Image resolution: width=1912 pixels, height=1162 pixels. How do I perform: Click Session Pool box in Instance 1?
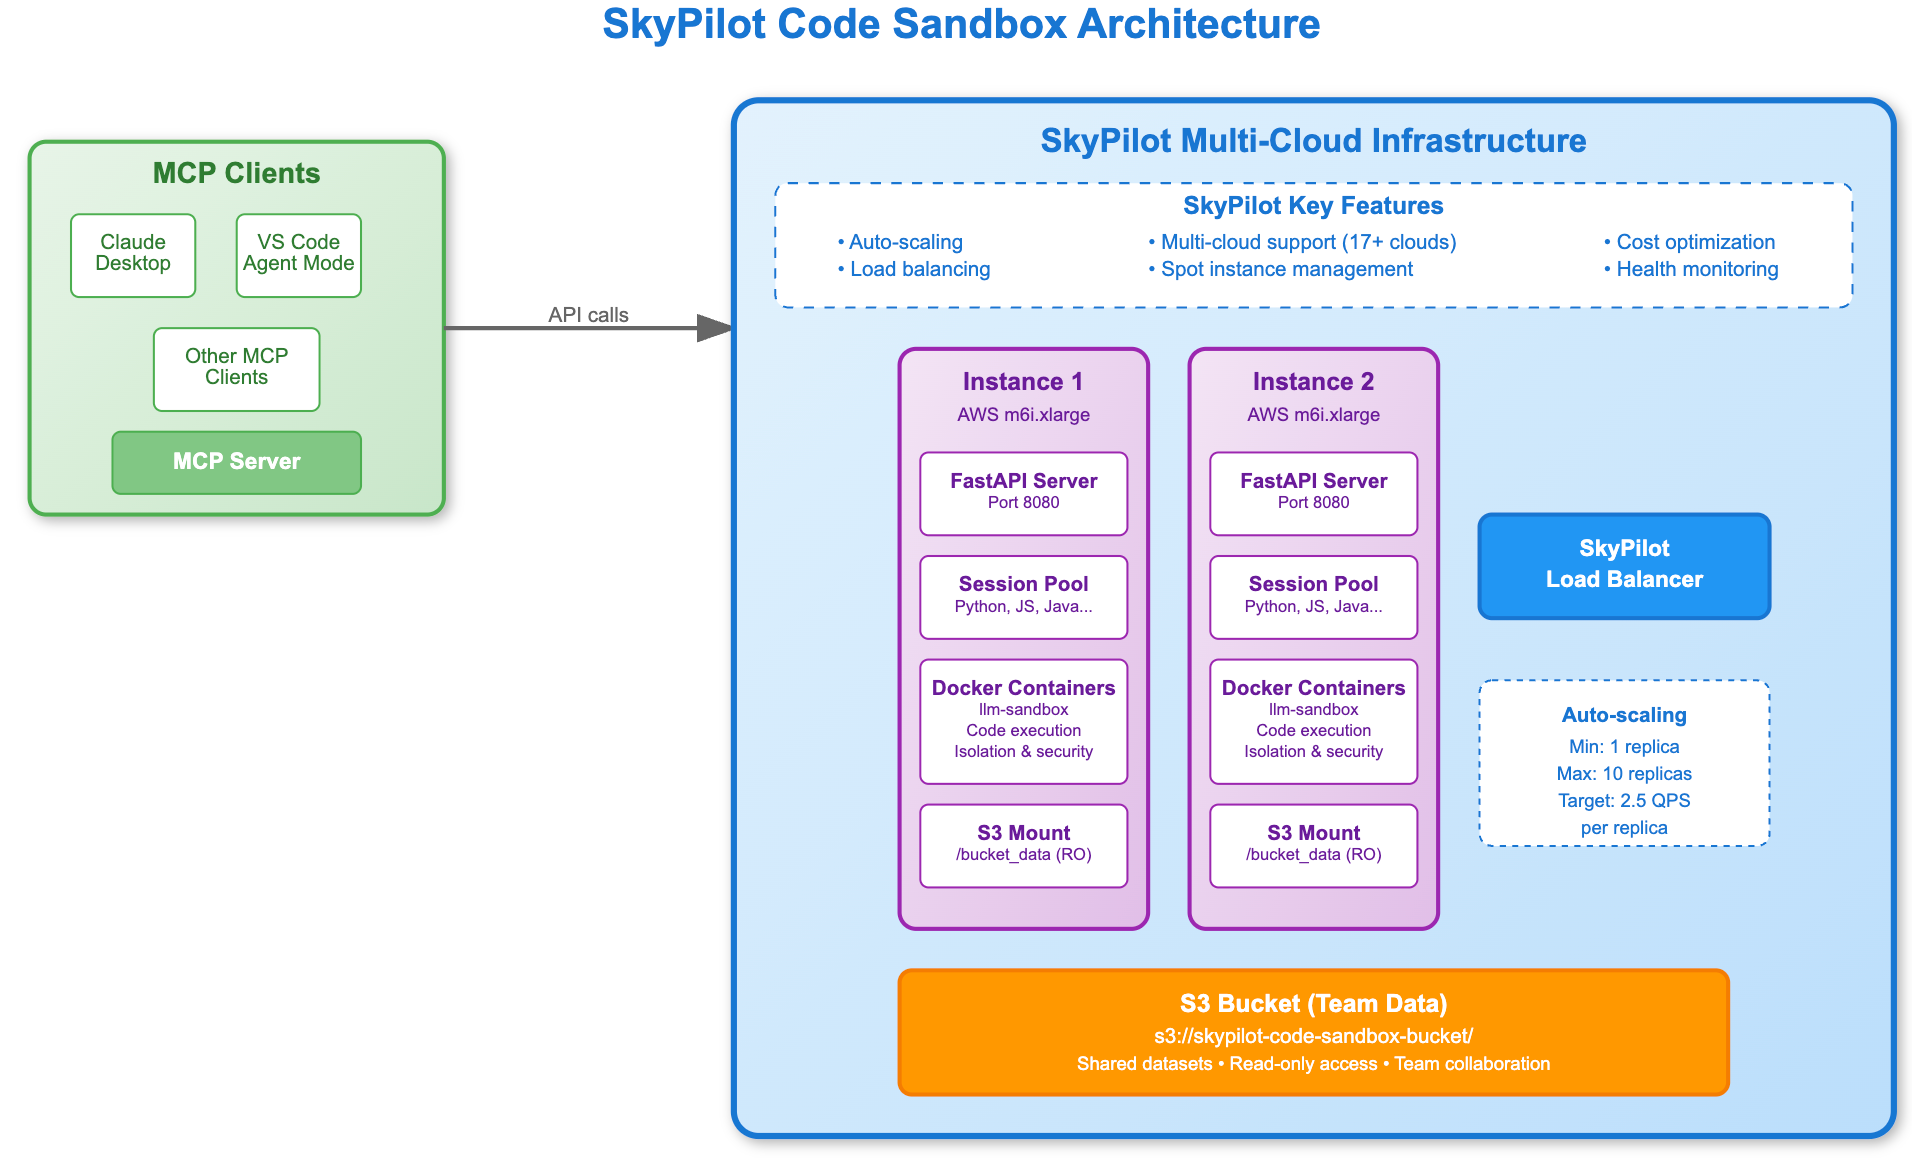(1023, 597)
